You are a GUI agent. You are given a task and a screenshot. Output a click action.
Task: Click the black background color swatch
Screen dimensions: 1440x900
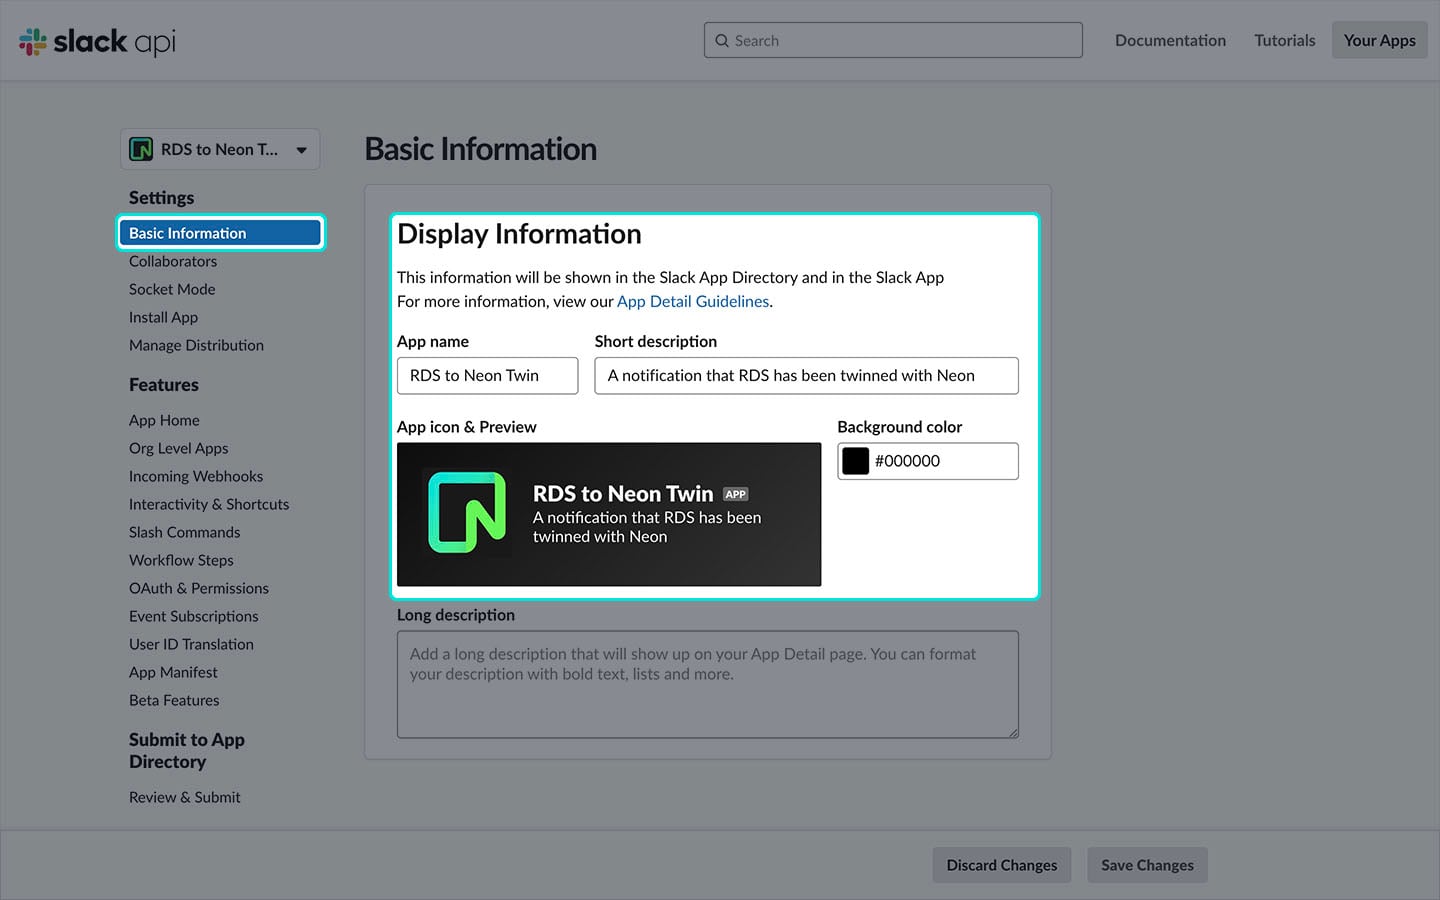click(856, 461)
